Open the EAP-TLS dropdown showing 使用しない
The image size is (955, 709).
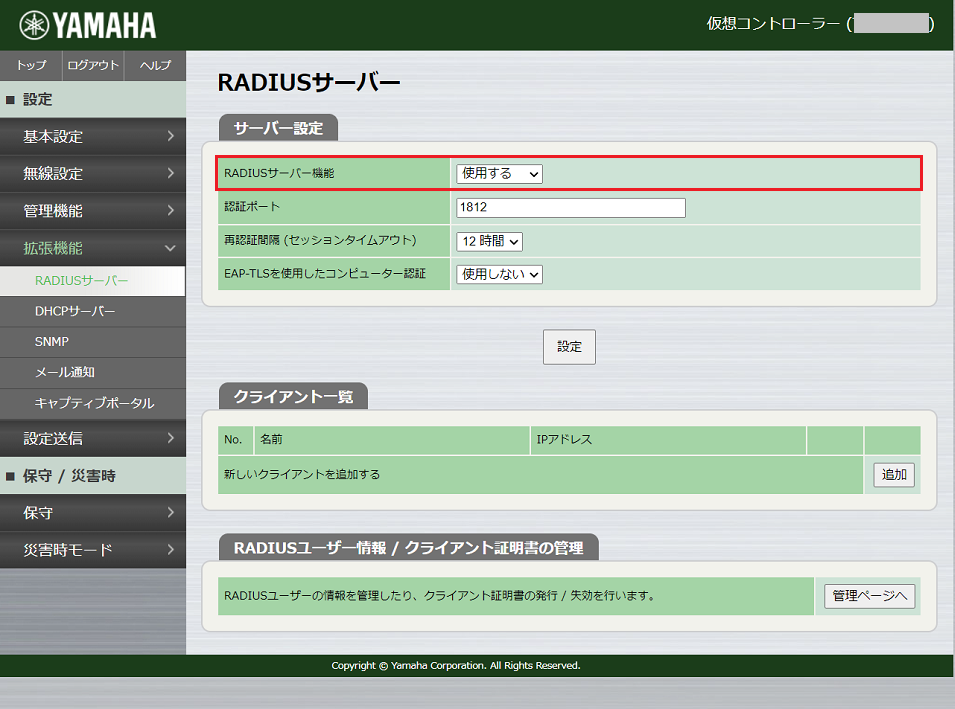click(x=497, y=273)
